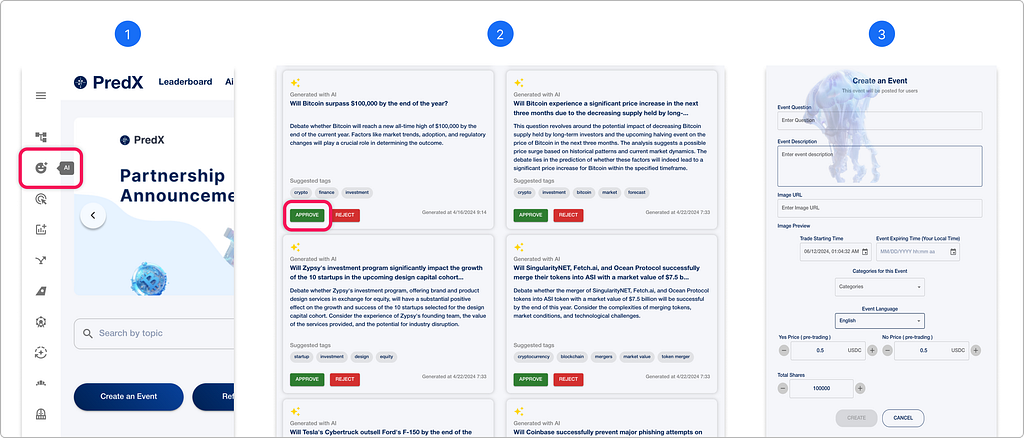The image size is (1024, 438).
Task: Click the badge gear sidebar icon
Action: coord(41,322)
